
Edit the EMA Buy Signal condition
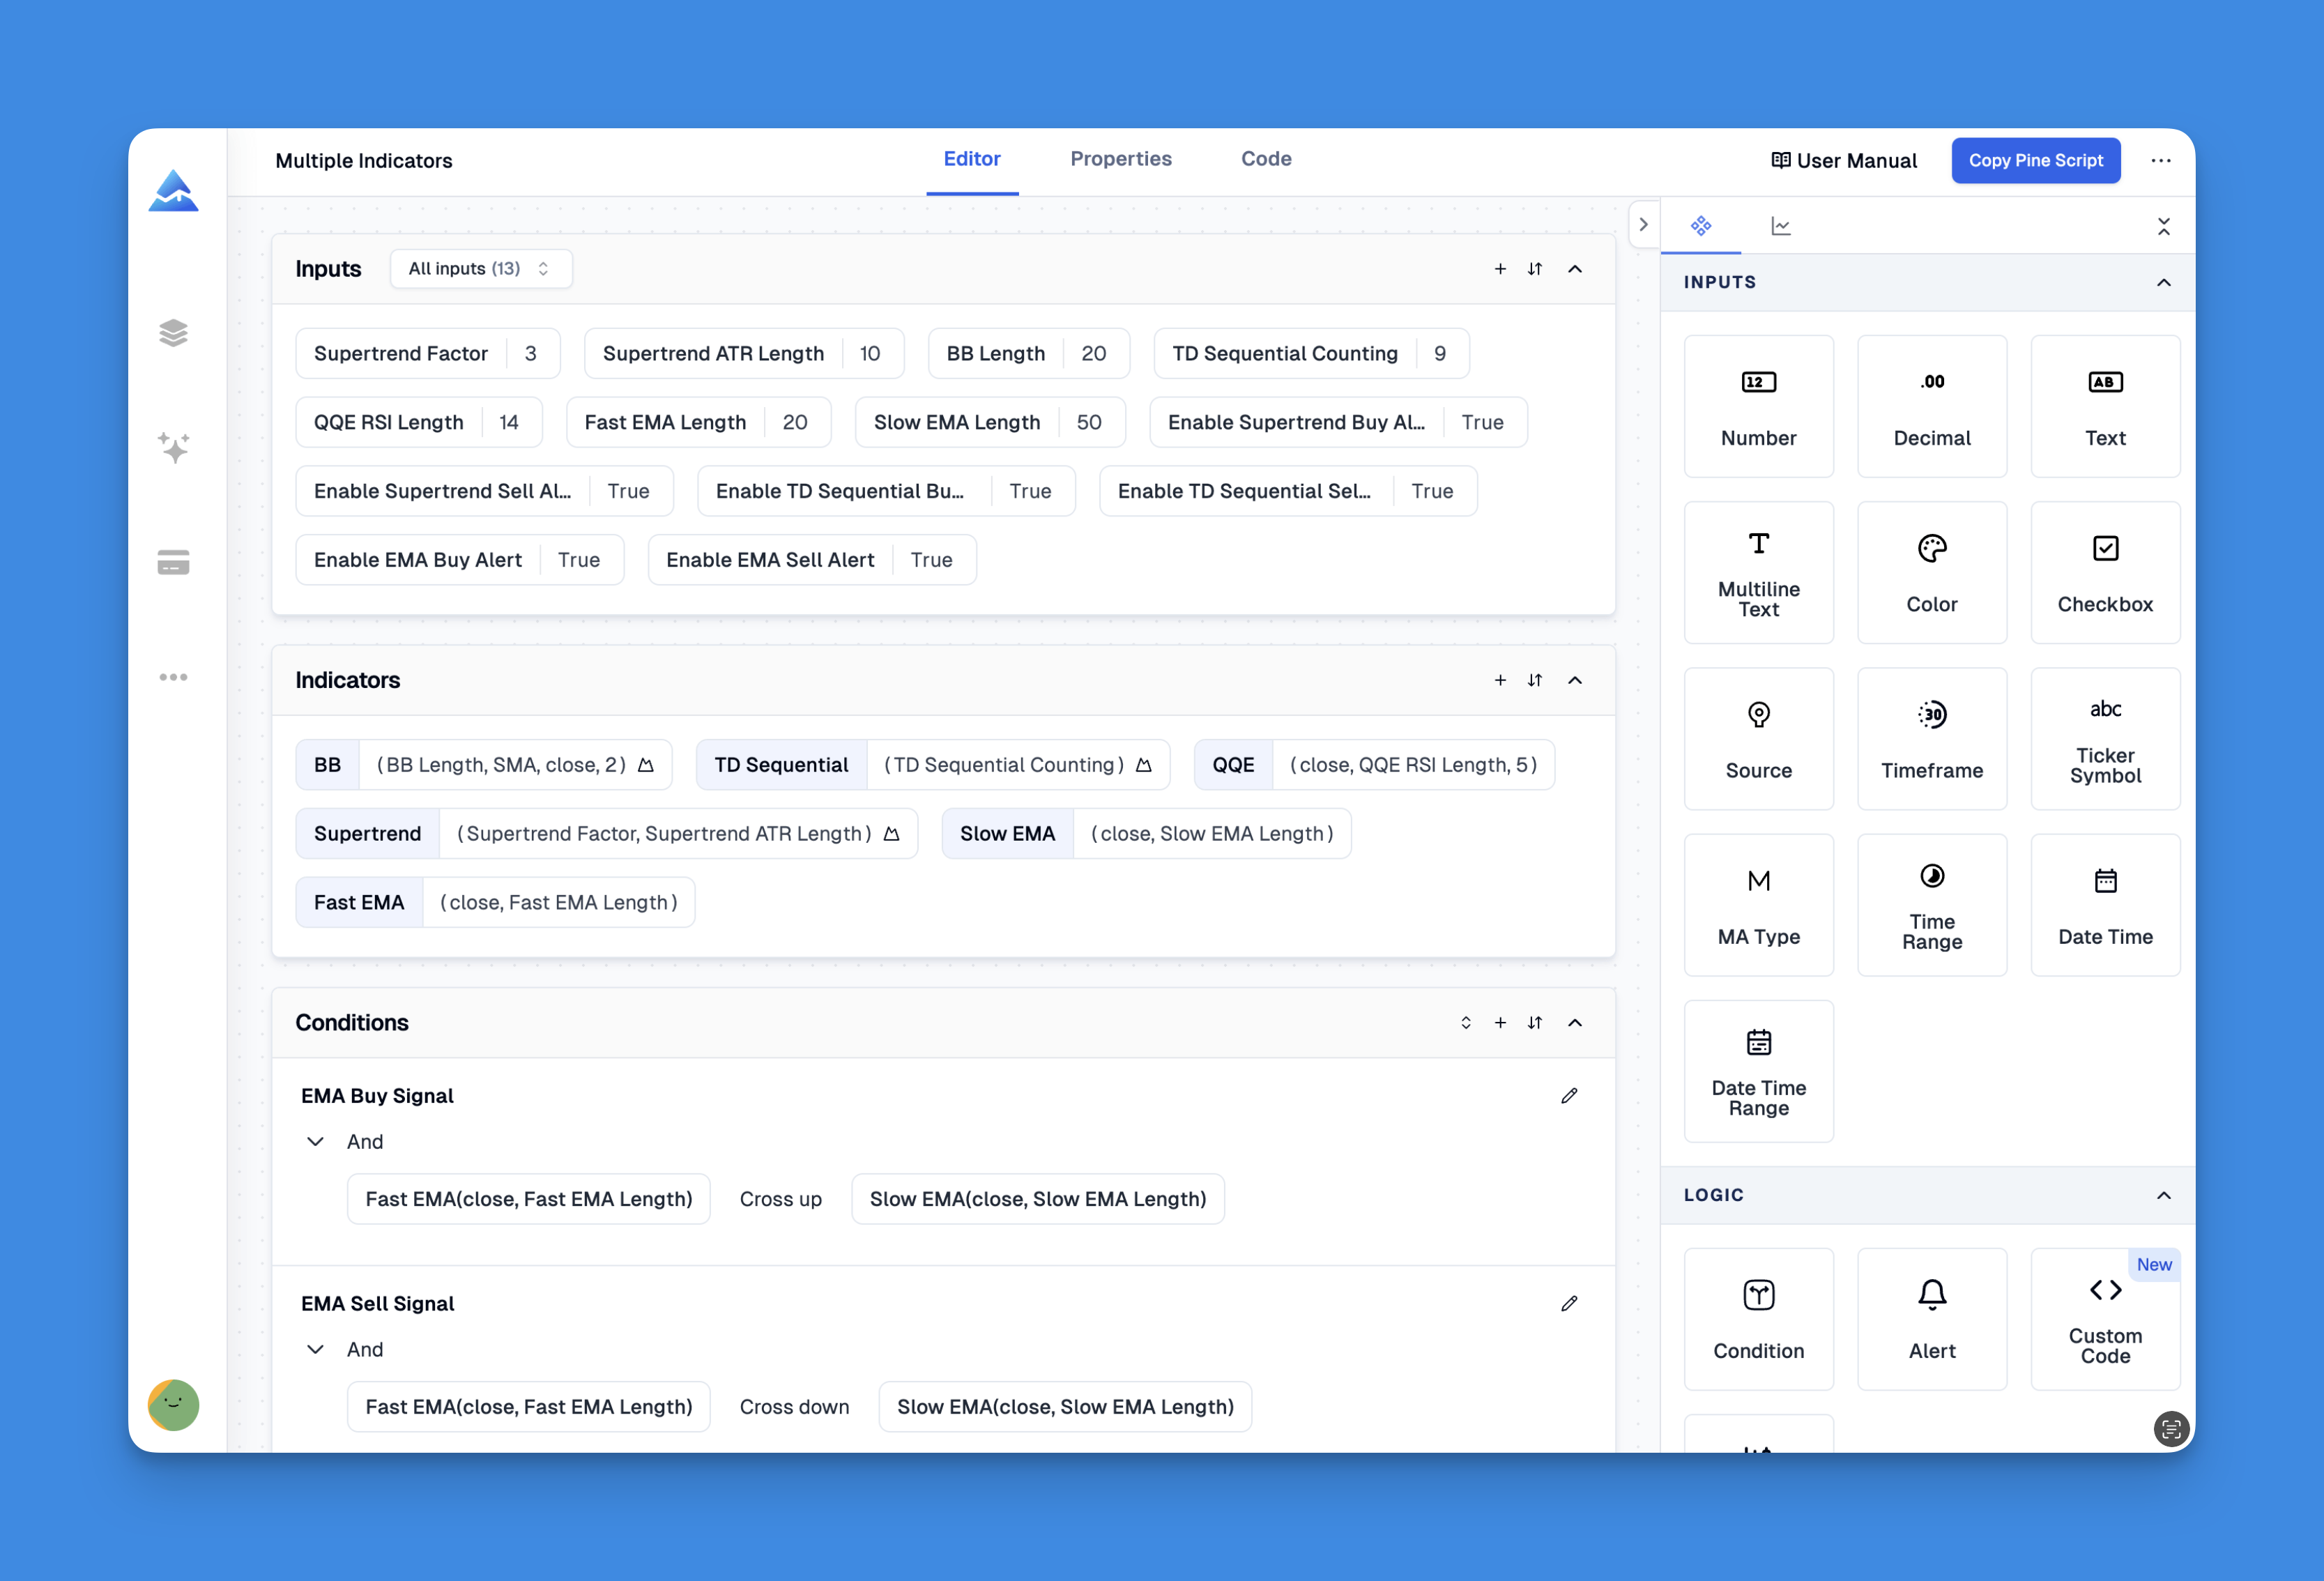pos(1568,1096)
